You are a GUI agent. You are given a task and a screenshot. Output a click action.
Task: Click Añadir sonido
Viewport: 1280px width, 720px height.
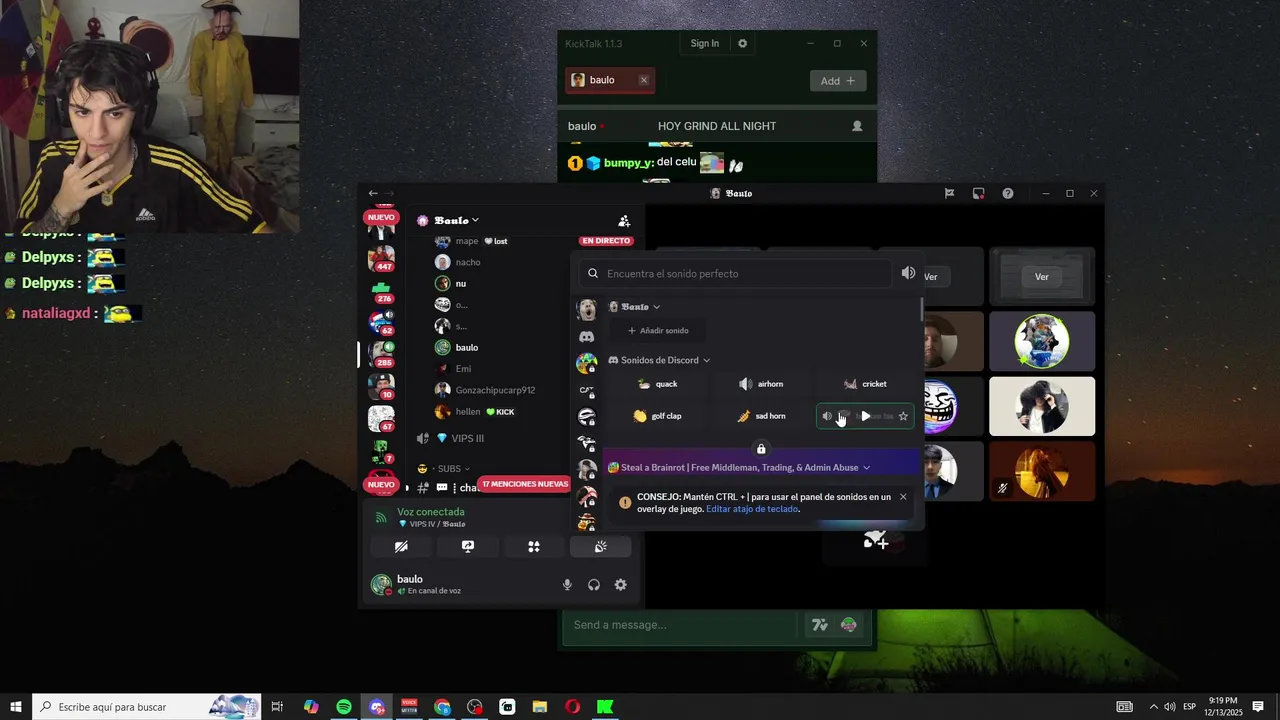658,331
